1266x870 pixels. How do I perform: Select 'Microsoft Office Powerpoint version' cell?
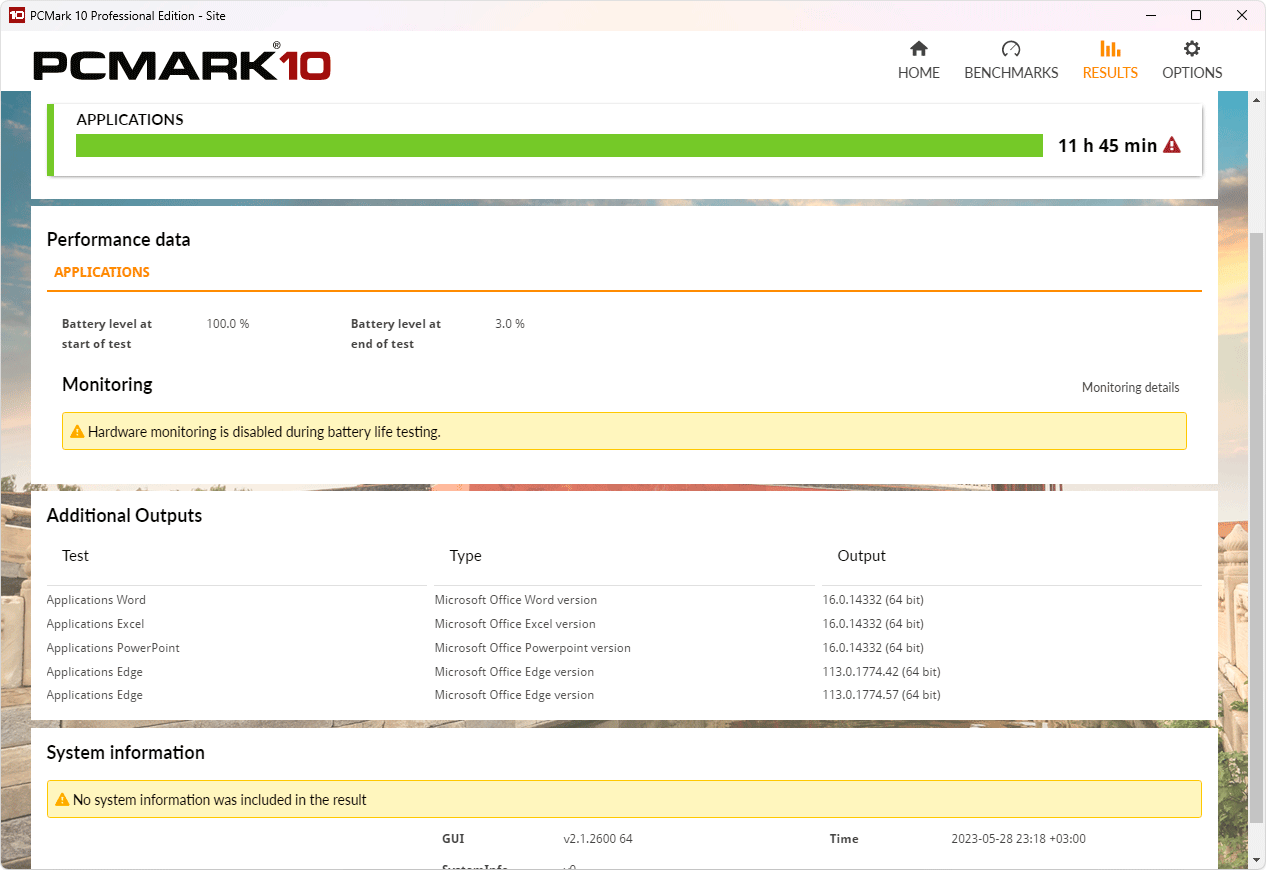tap(533, 648)
